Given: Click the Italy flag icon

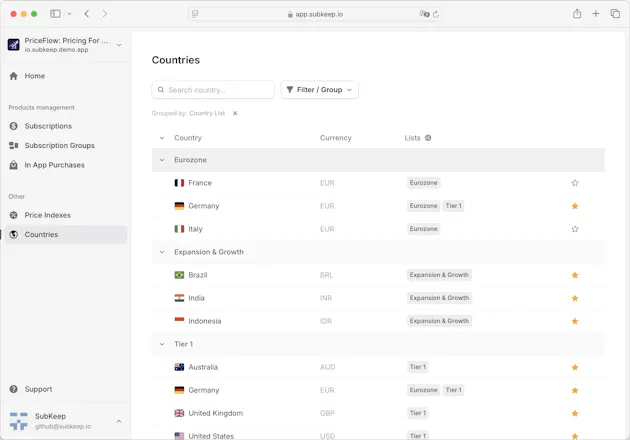Looking at the screenshot, I should tap(179, 229).
